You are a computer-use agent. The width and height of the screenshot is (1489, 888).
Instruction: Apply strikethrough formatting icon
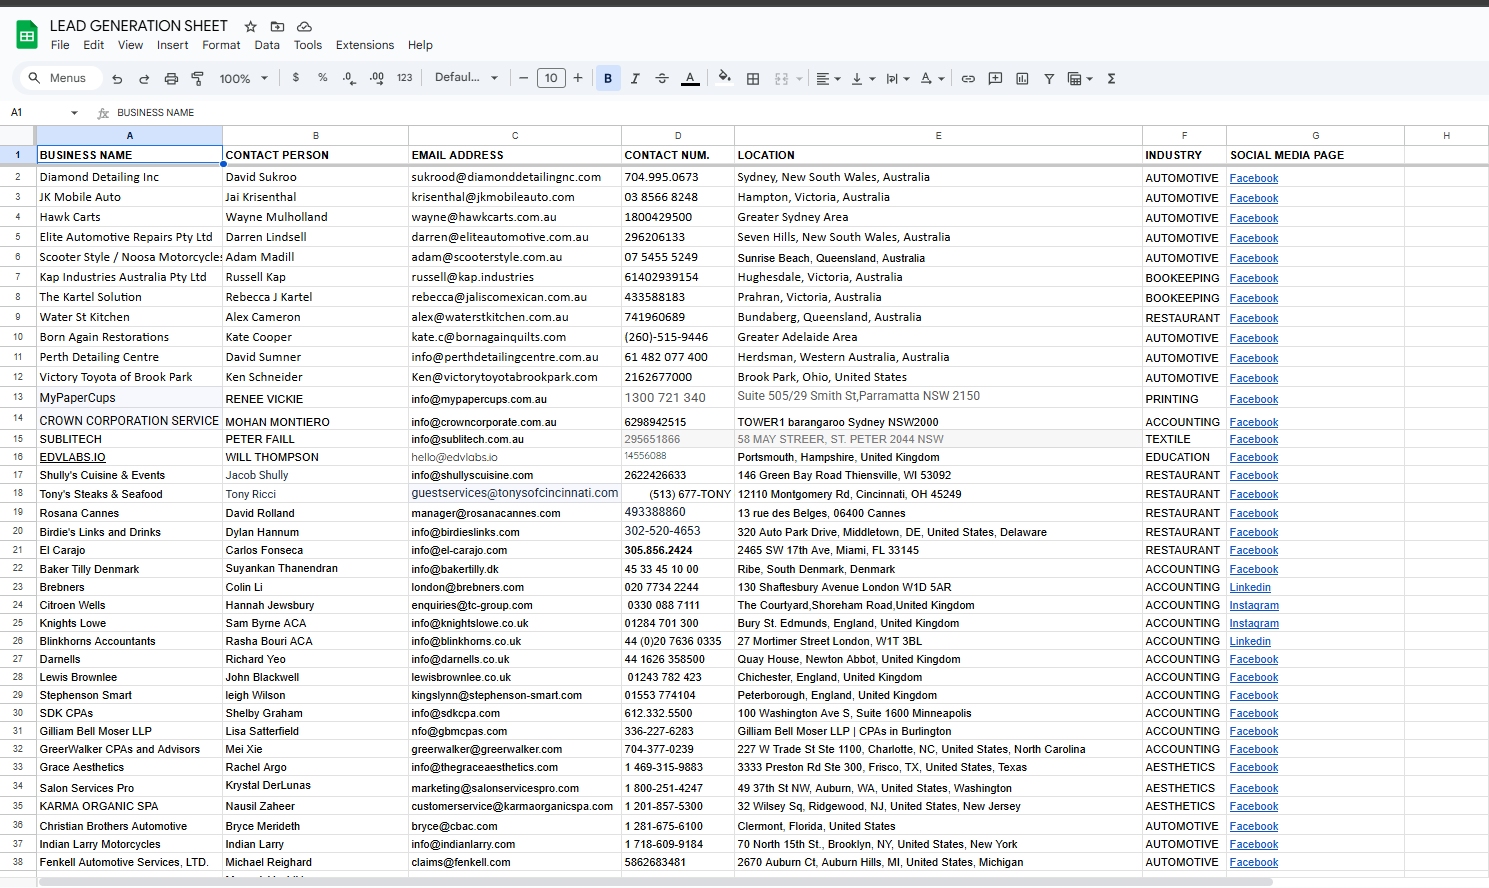click(x=662, y=78)
